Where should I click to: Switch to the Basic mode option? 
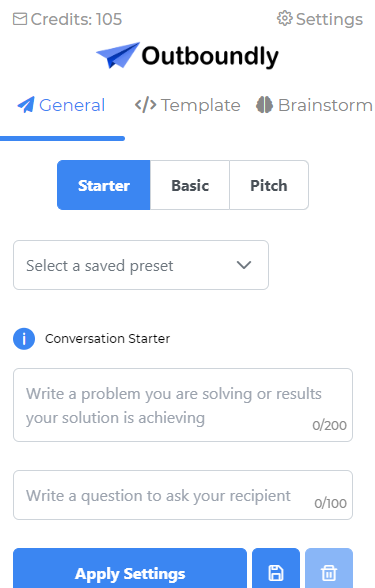click(190, 185)
